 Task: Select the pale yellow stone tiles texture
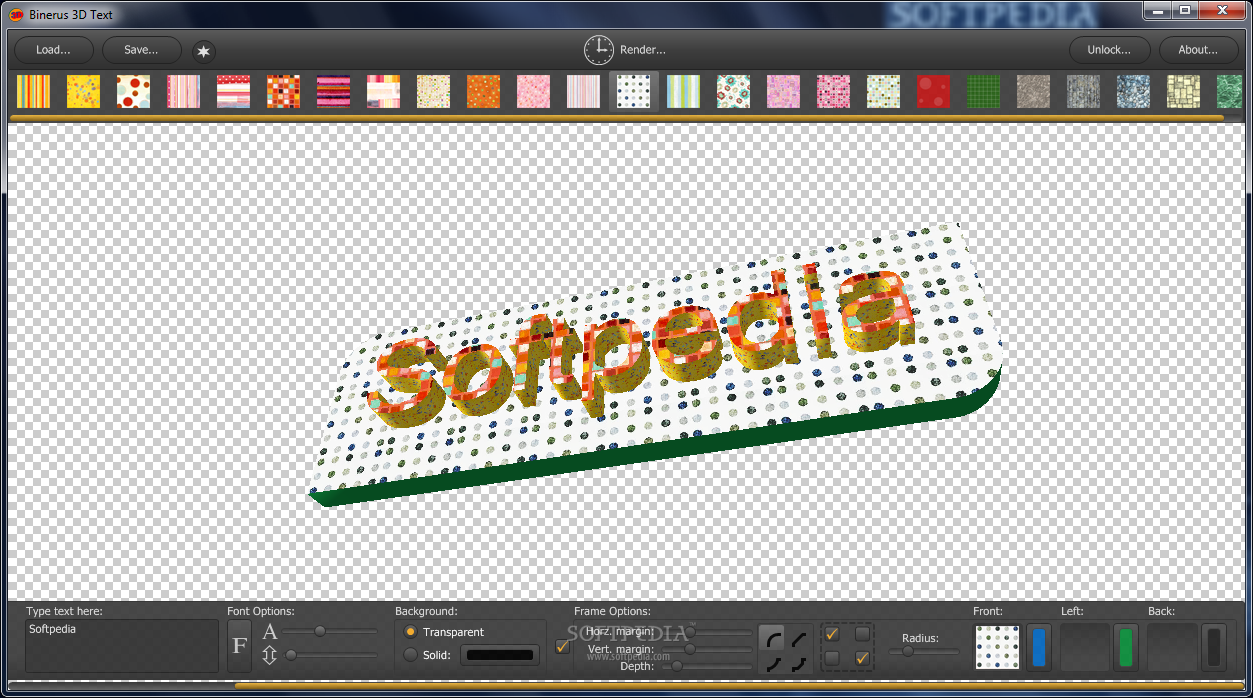click(1183, 91)
